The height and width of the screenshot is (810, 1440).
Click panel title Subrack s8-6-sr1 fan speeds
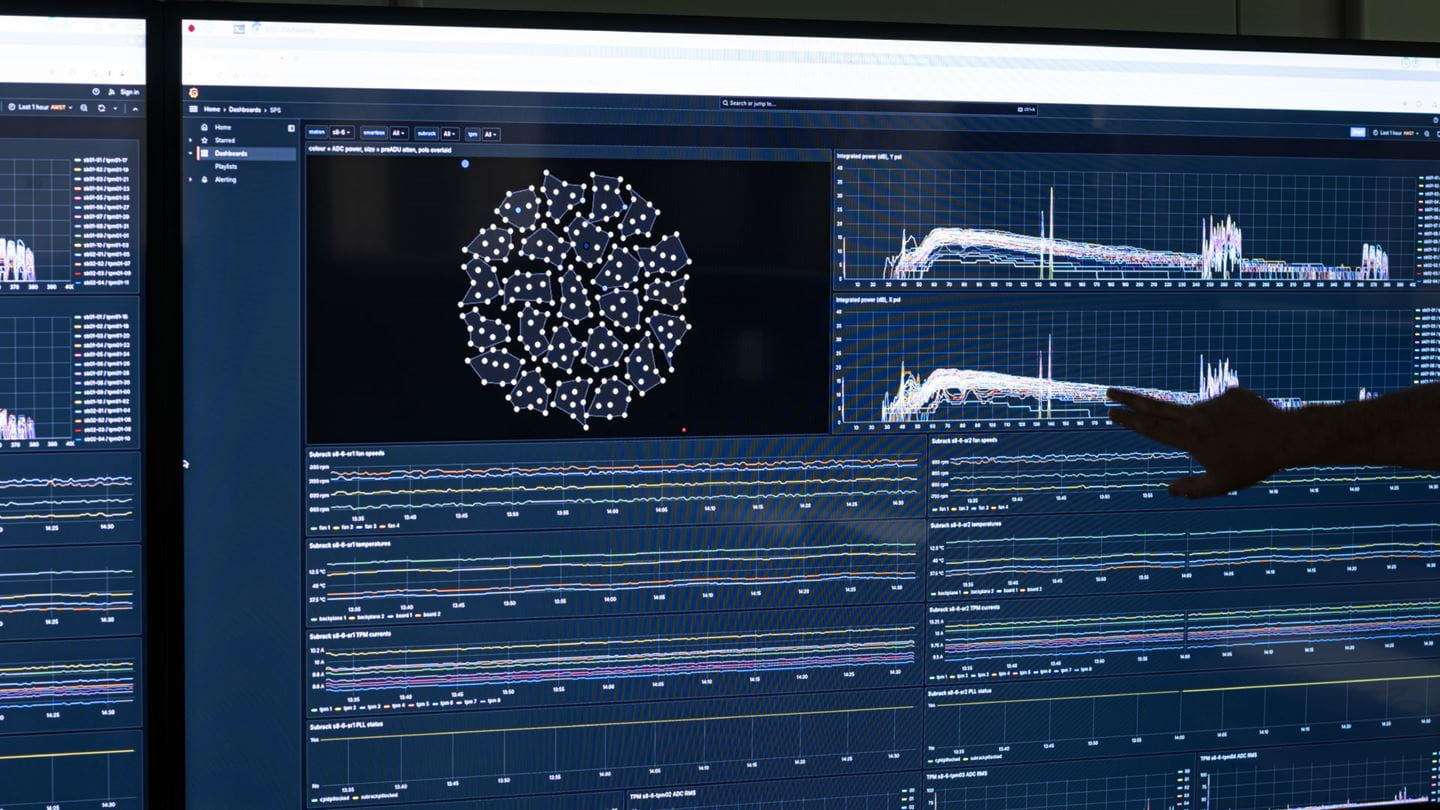click(x=346, y=454)
